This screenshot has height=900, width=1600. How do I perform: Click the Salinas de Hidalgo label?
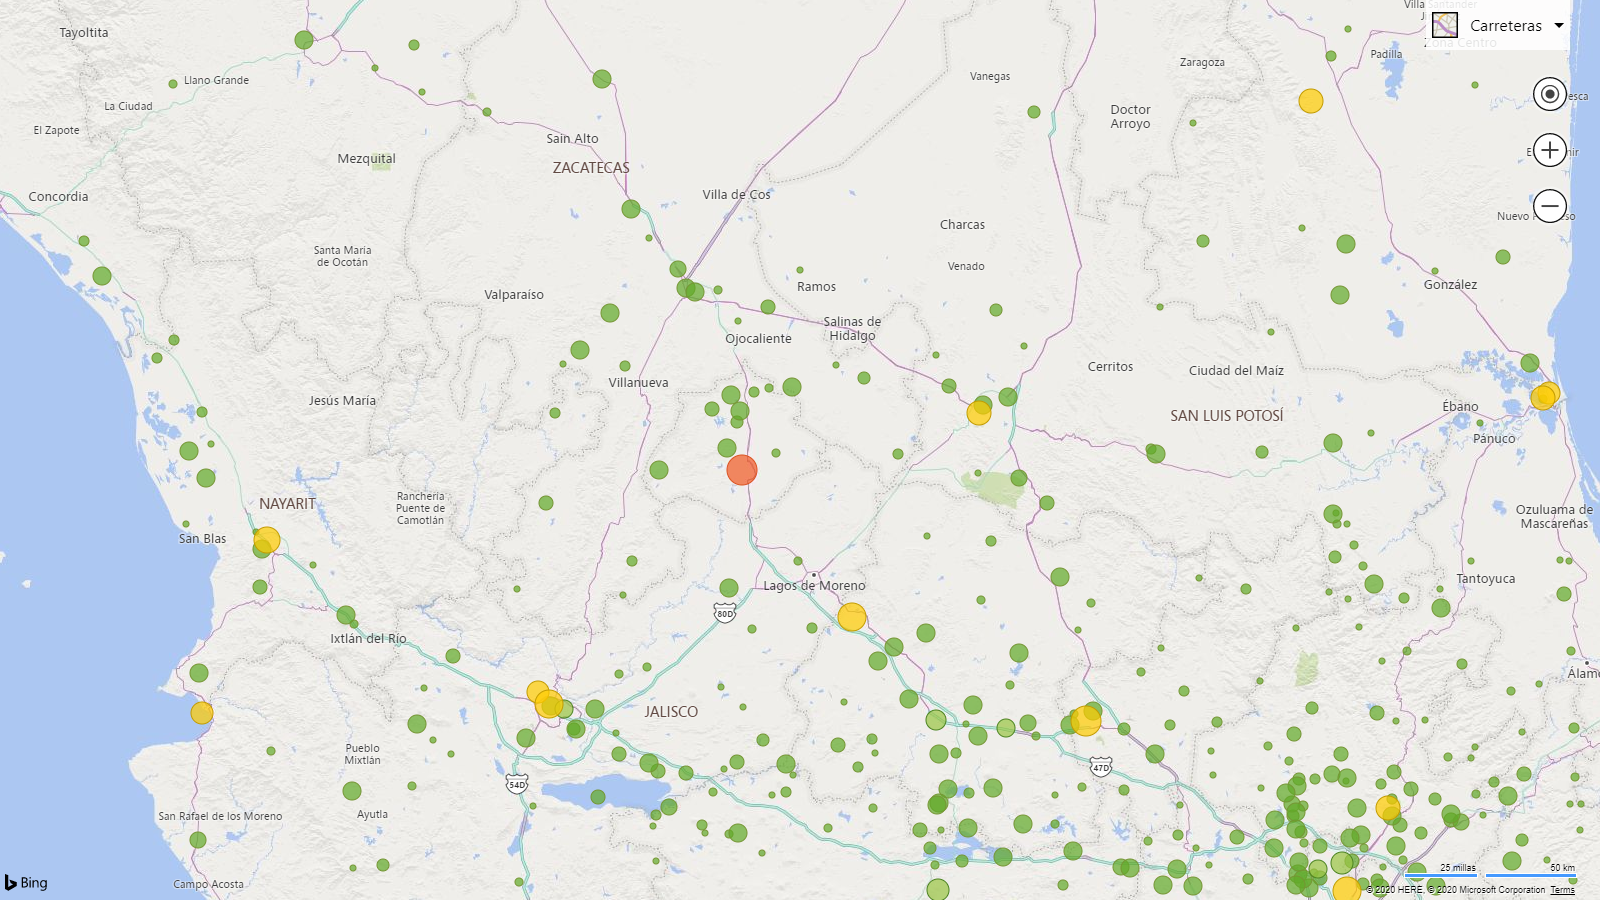pyautogui.click(x=853, y=329)
